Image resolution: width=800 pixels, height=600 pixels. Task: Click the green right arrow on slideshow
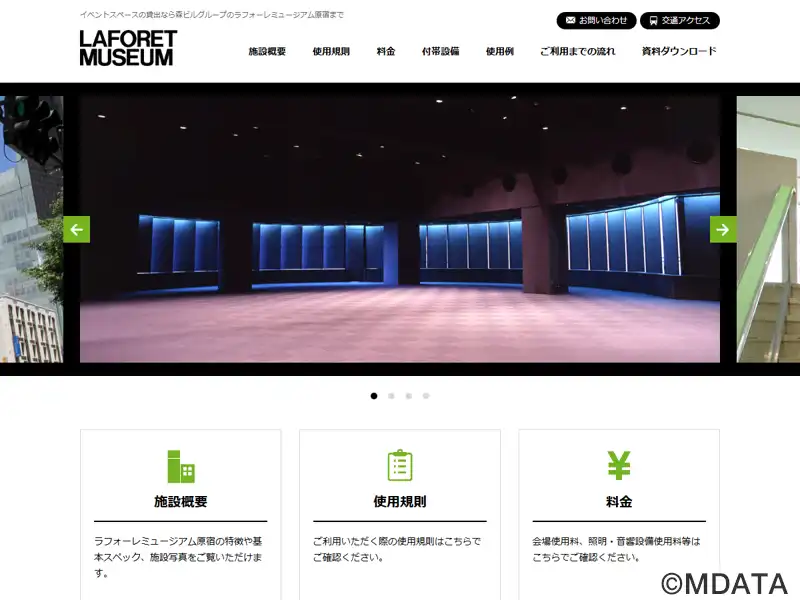coord(723,229)
